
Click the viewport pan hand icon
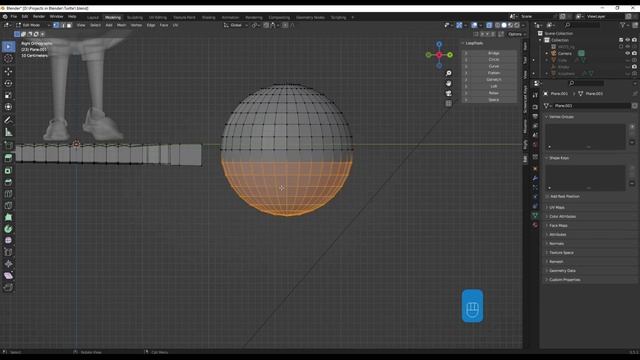click(x=449, y=83)
